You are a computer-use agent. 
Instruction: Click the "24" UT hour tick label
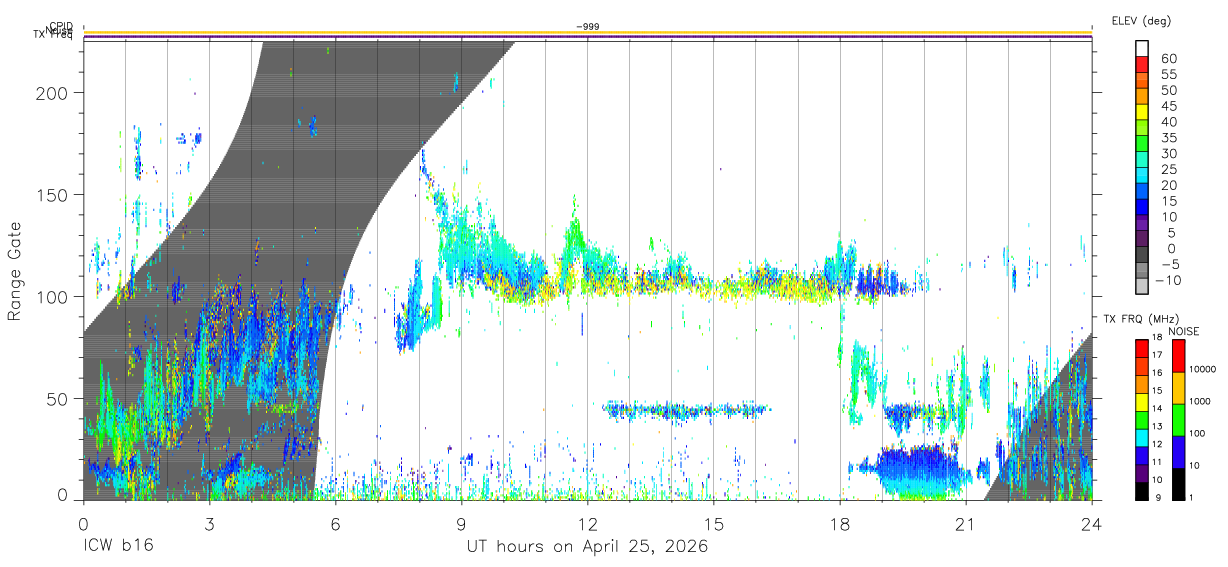pyautogui.click(x=1092, y=525)
